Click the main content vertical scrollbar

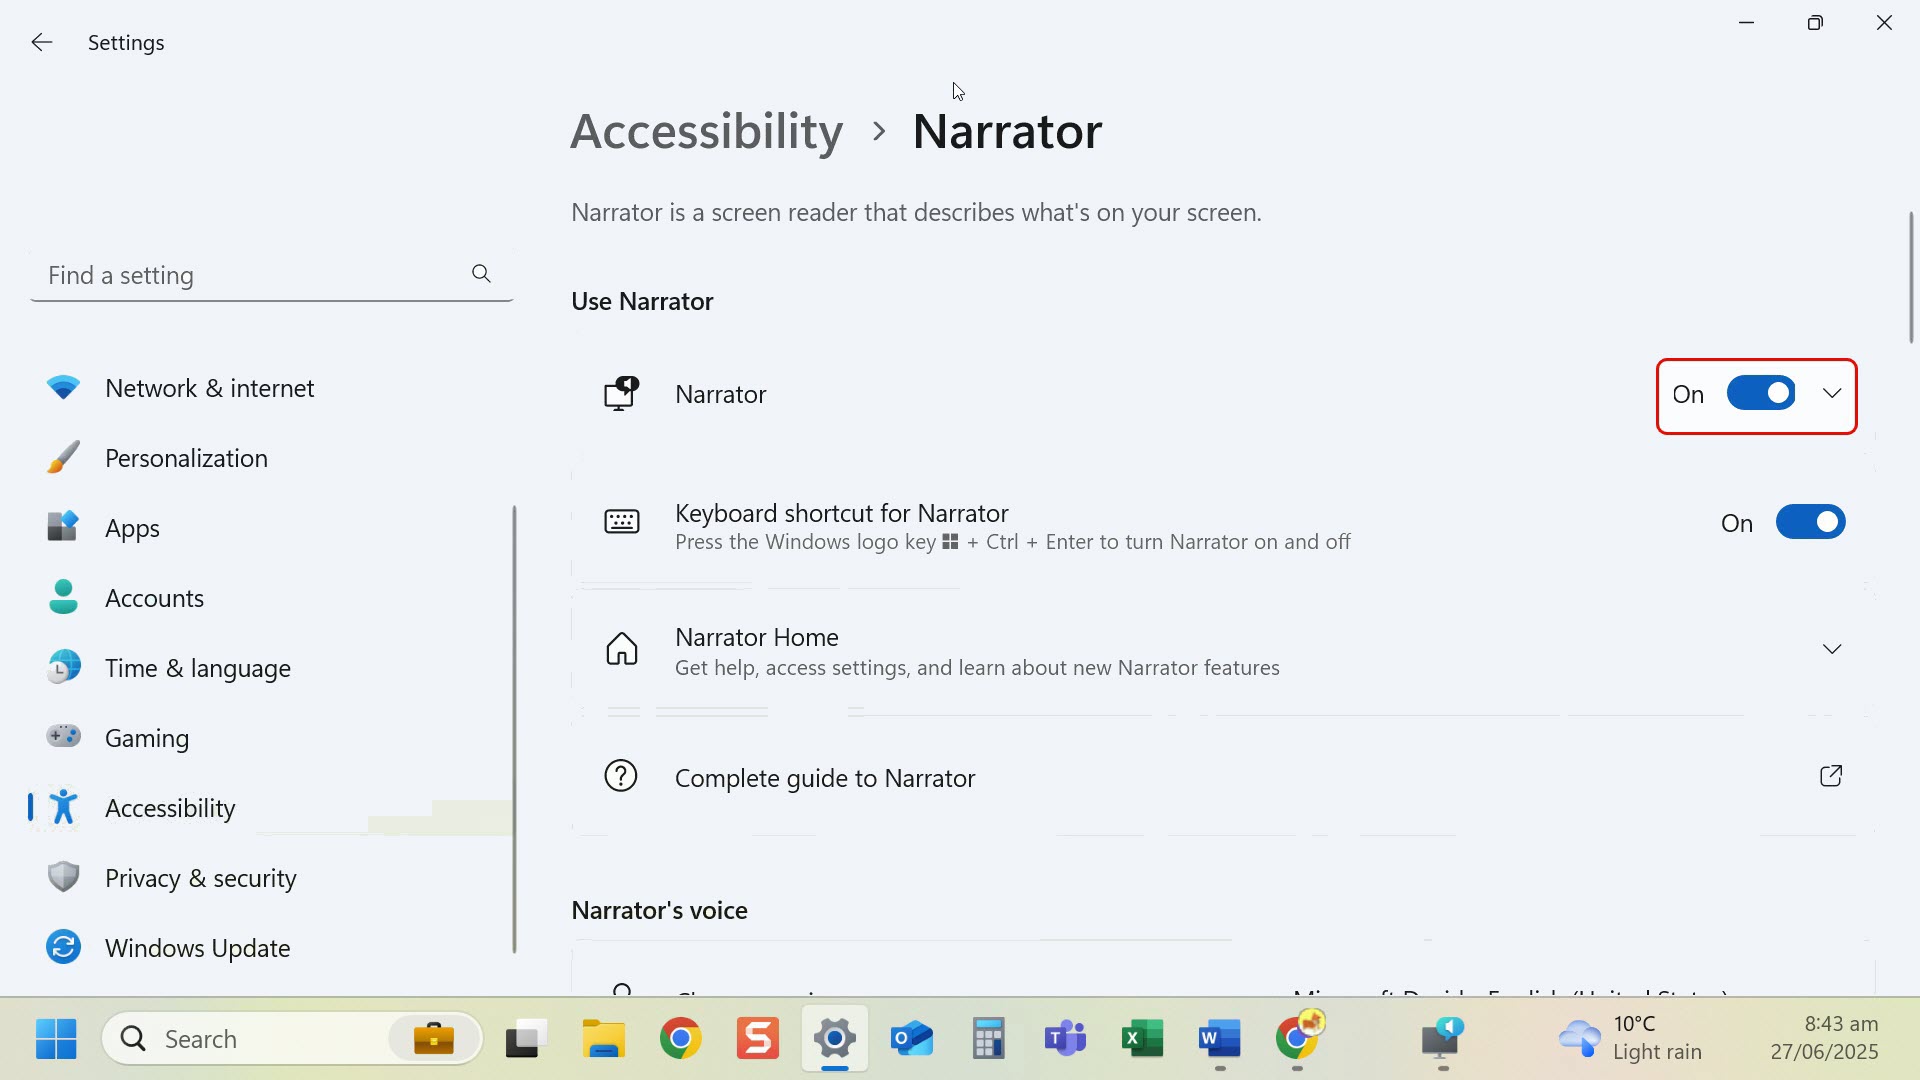click(x=1911, y=277)
